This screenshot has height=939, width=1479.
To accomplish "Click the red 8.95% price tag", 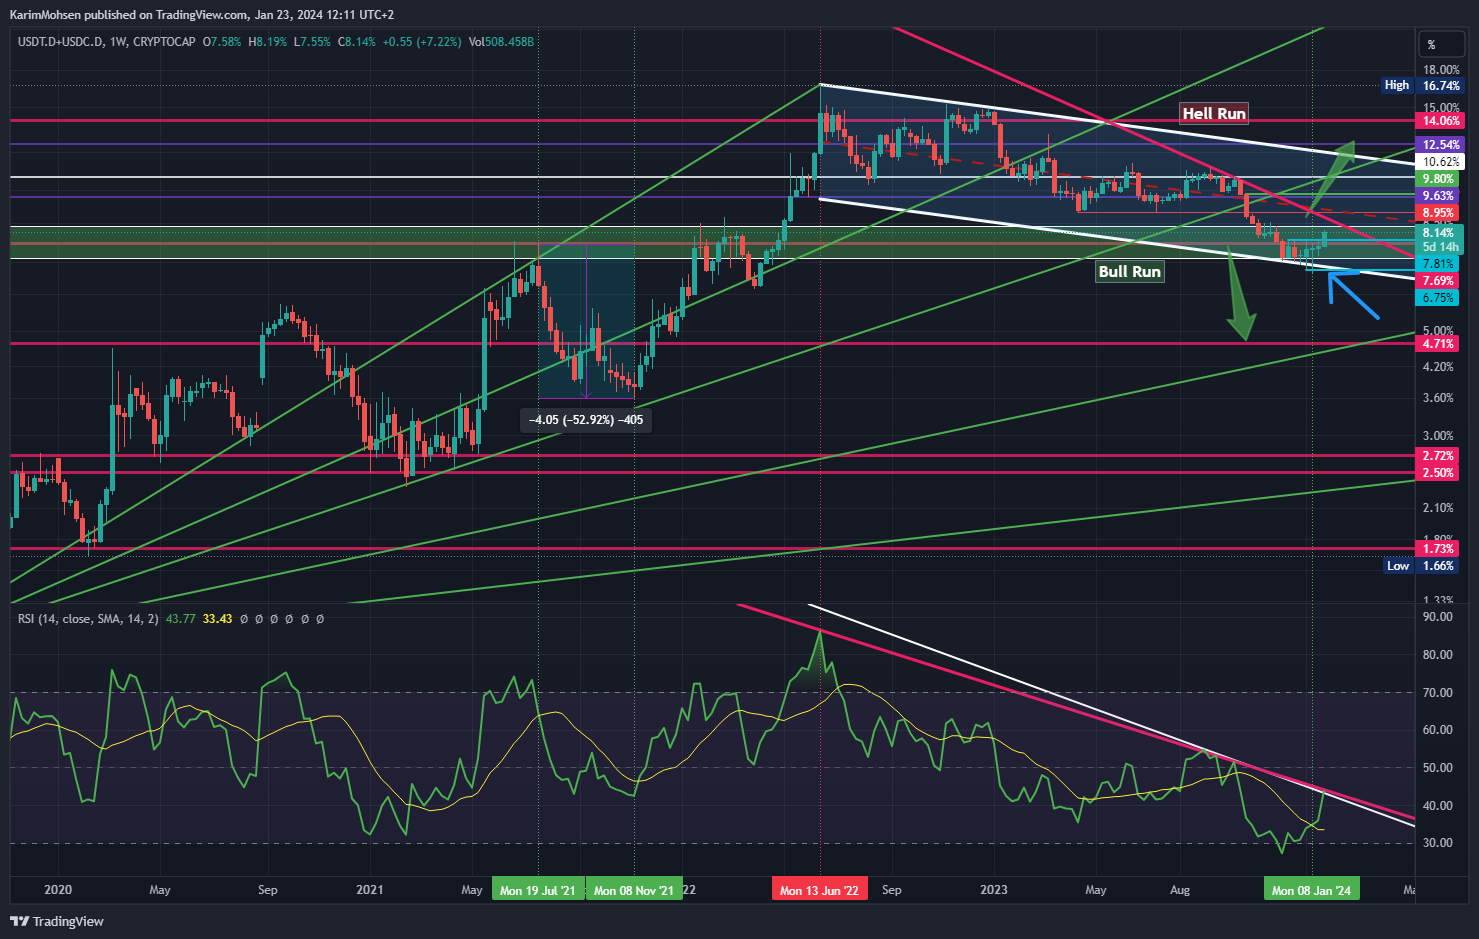I will tap(1438, 213).
